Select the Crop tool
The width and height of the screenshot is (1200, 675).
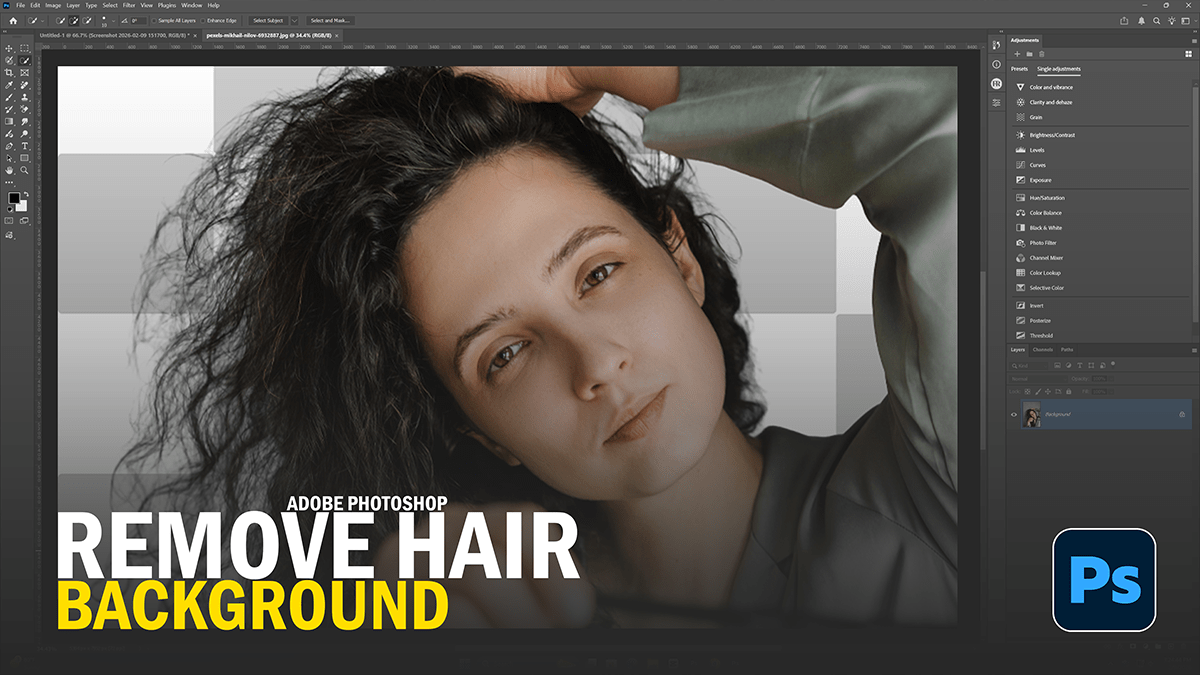(x=9, y=73)
